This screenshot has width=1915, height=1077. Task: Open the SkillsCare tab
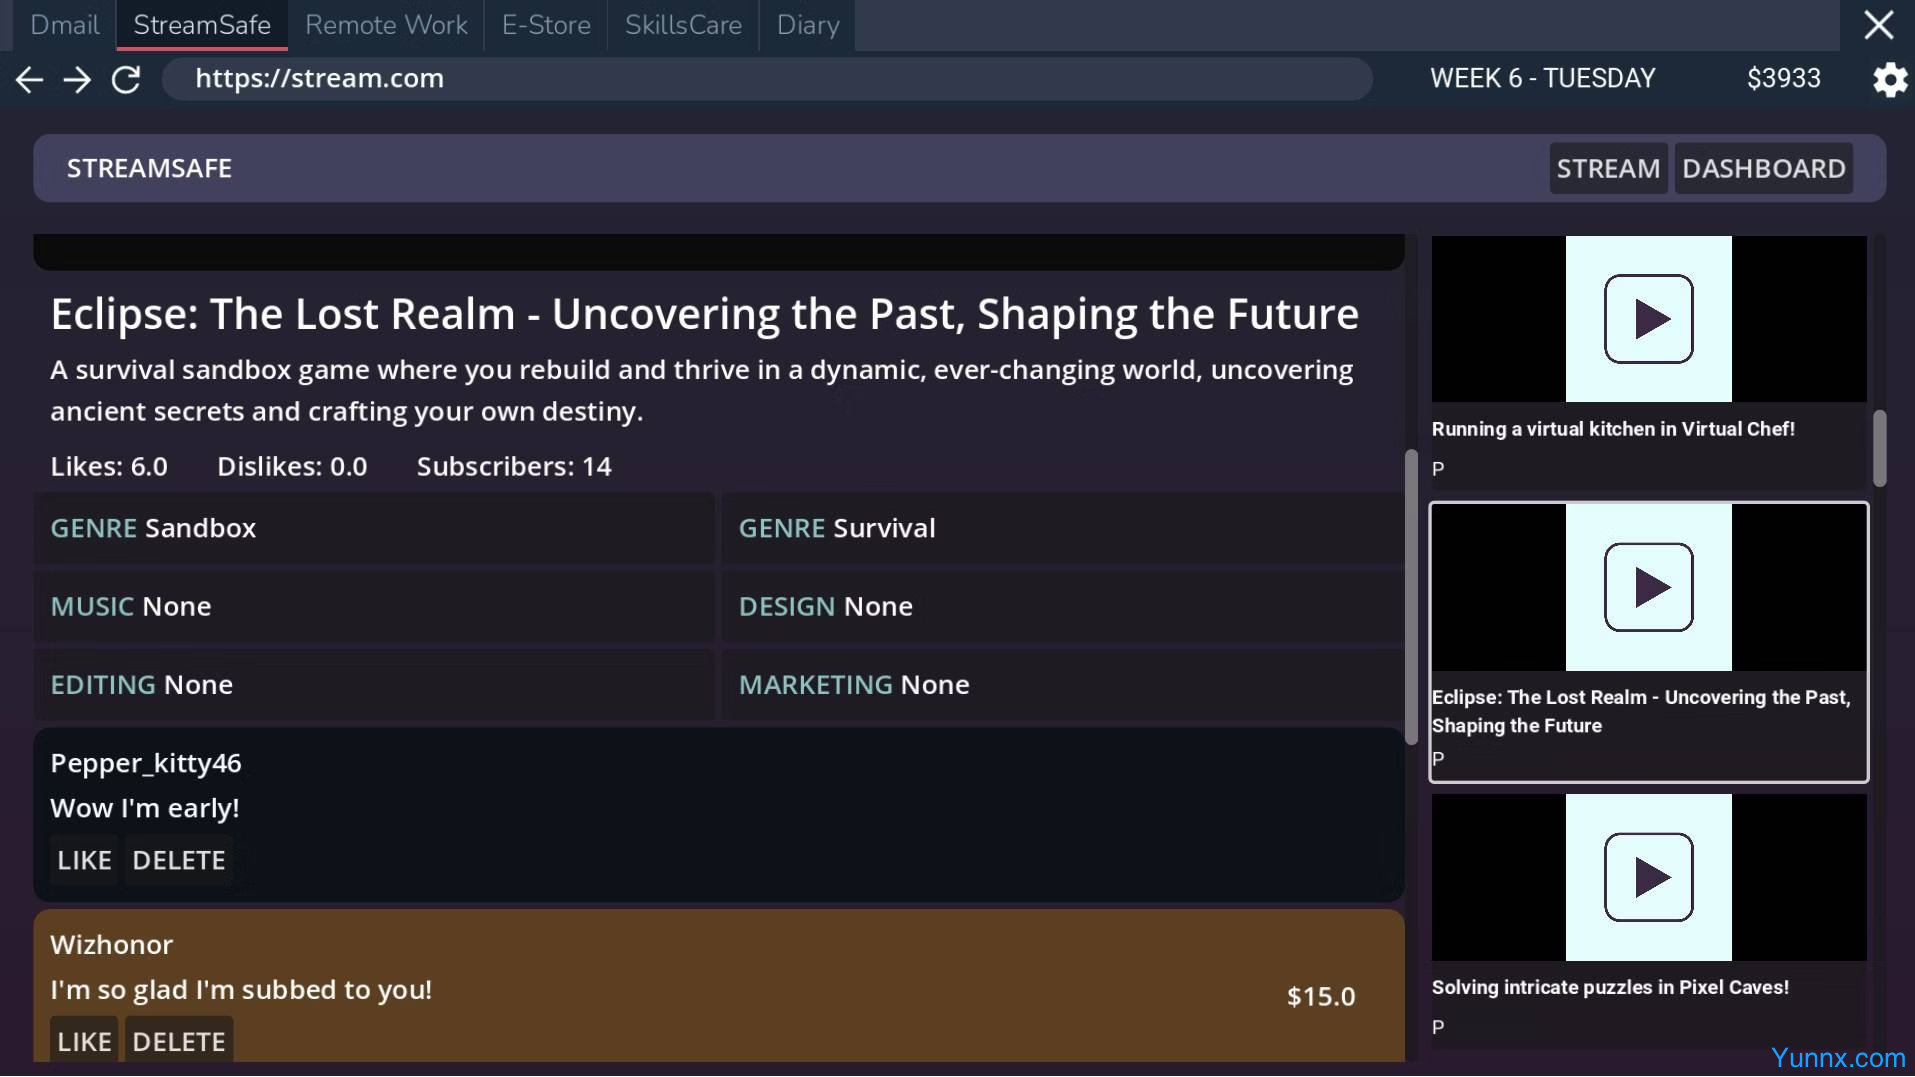[x=683, y=25]
